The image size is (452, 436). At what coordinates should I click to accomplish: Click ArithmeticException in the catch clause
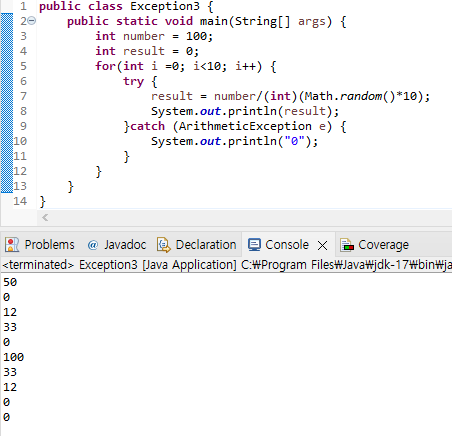click(245, 126)
